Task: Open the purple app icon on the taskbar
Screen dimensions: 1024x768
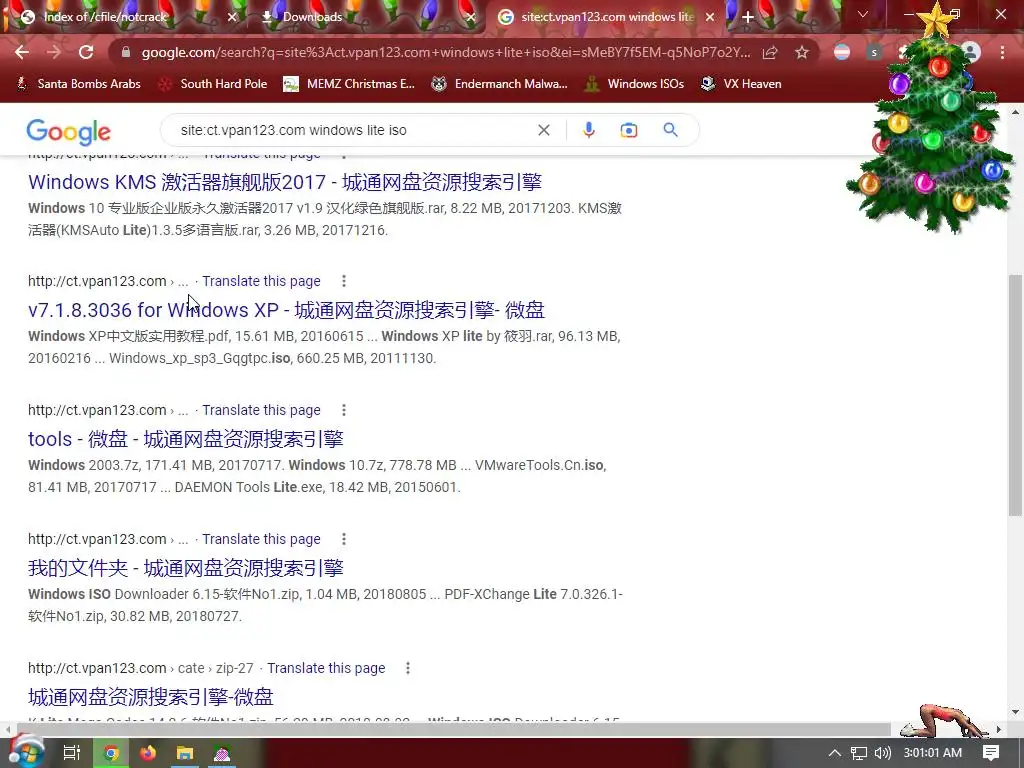Action: click(x=222, y=753)
